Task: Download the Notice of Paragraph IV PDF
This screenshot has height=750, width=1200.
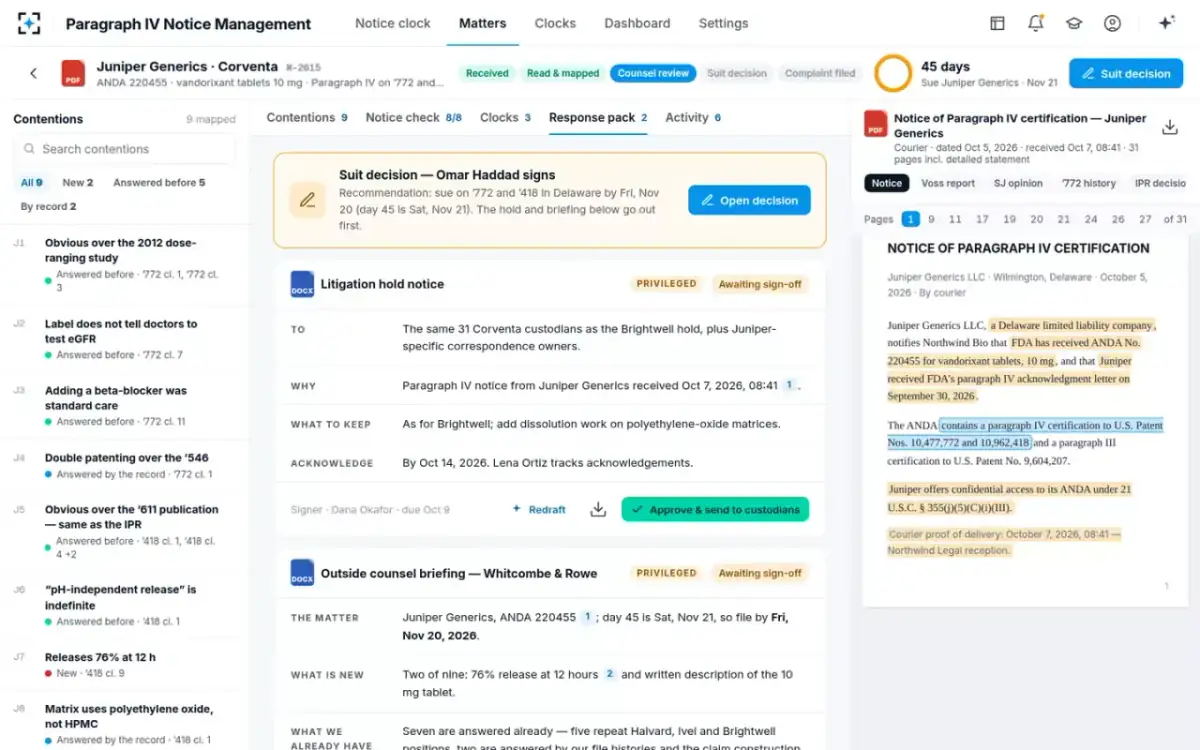Action: pos(1169,127)
